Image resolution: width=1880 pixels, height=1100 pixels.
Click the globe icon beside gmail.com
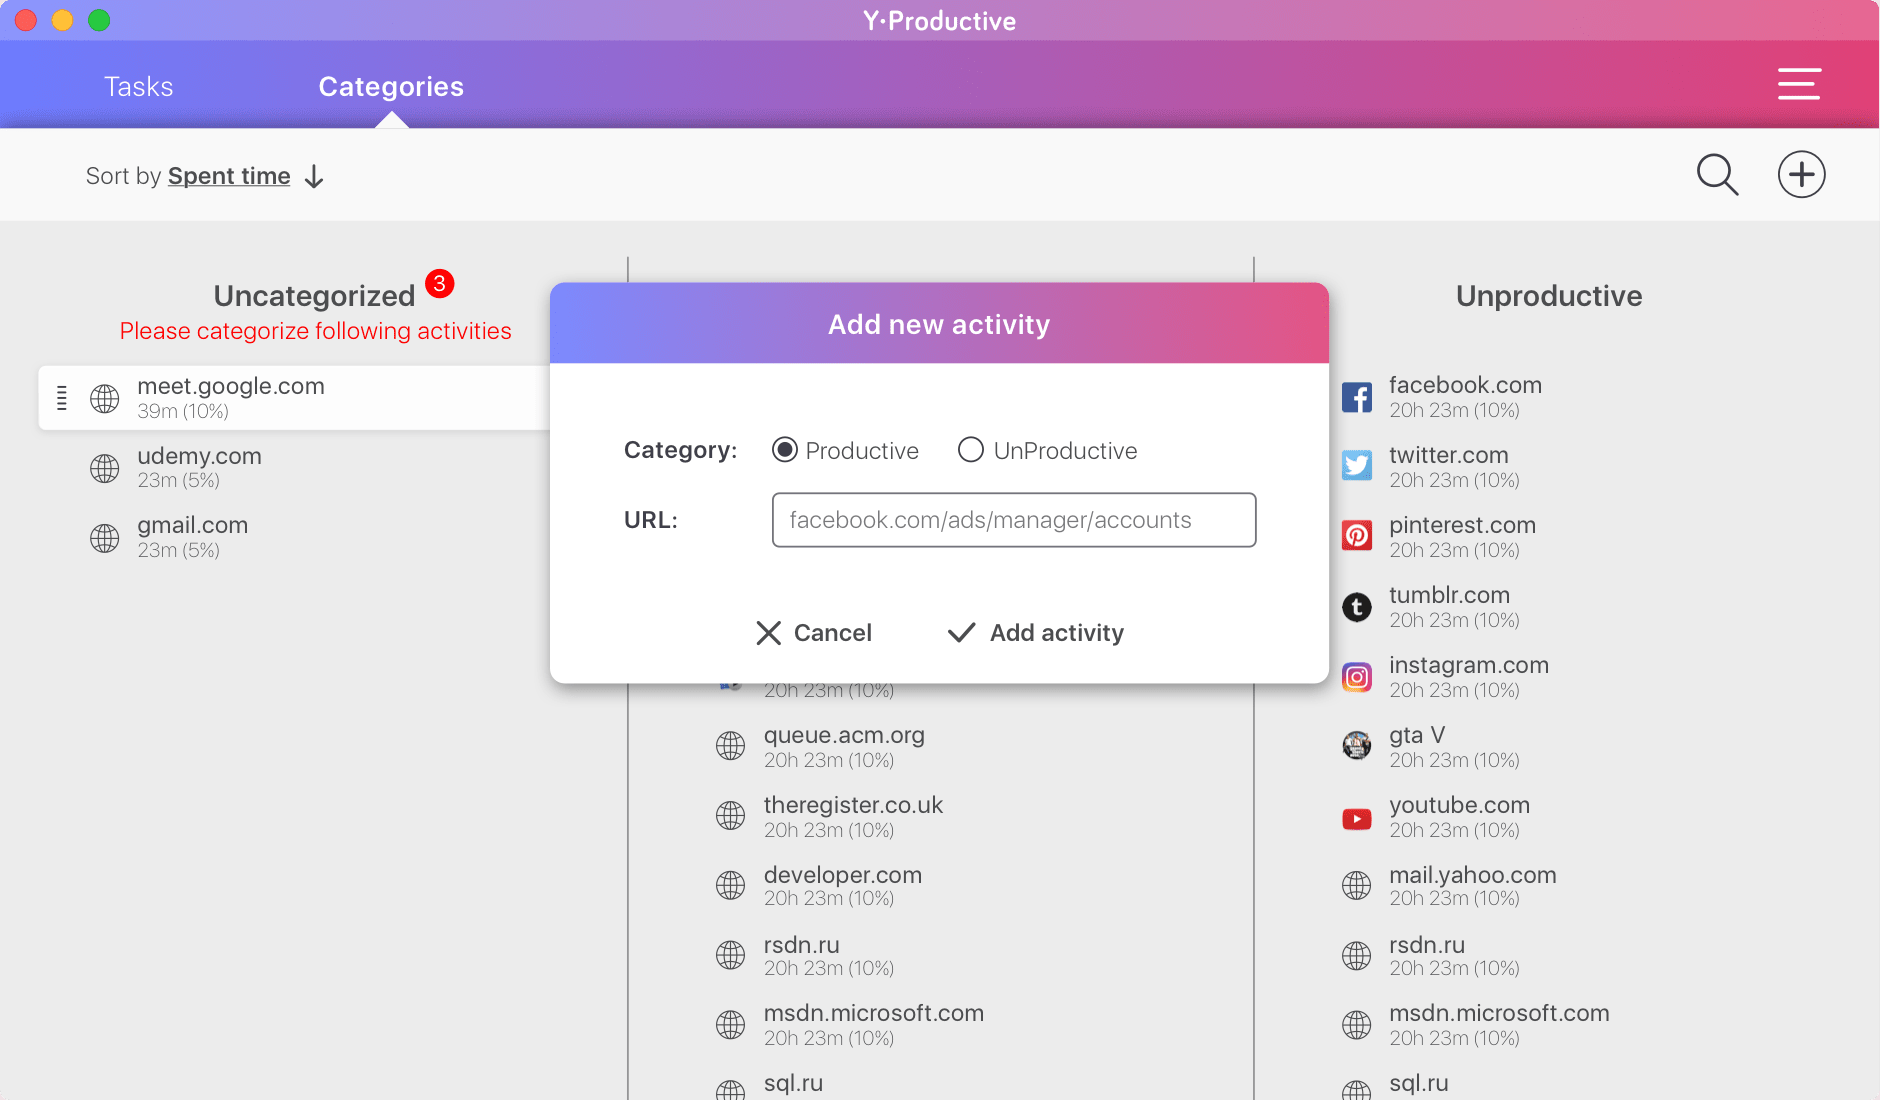pos(105,538)
